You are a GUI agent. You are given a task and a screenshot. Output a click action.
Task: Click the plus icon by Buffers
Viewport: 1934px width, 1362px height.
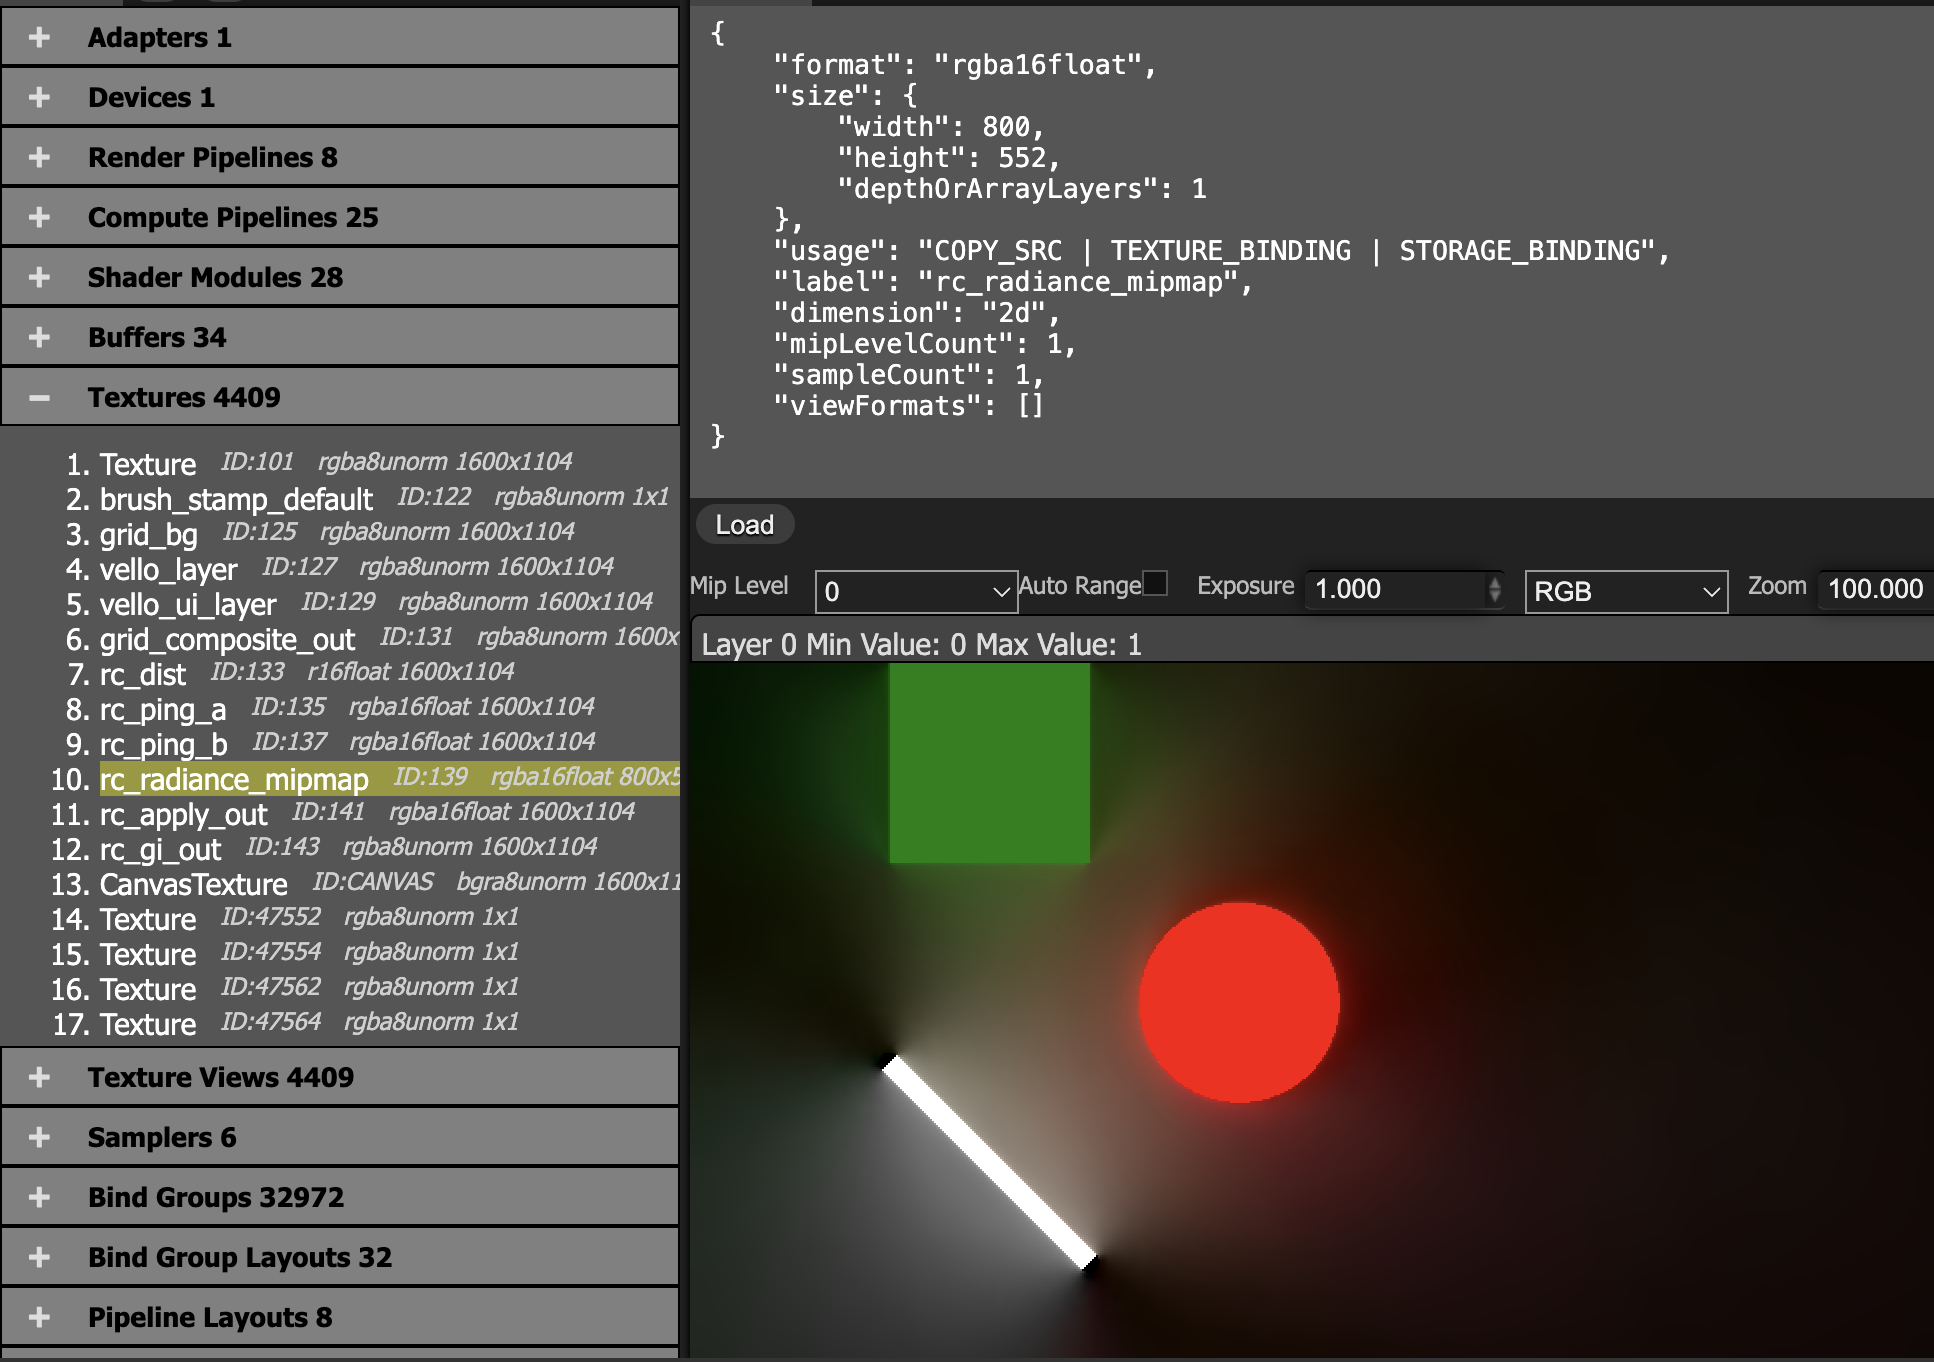[x=39, y=337]
